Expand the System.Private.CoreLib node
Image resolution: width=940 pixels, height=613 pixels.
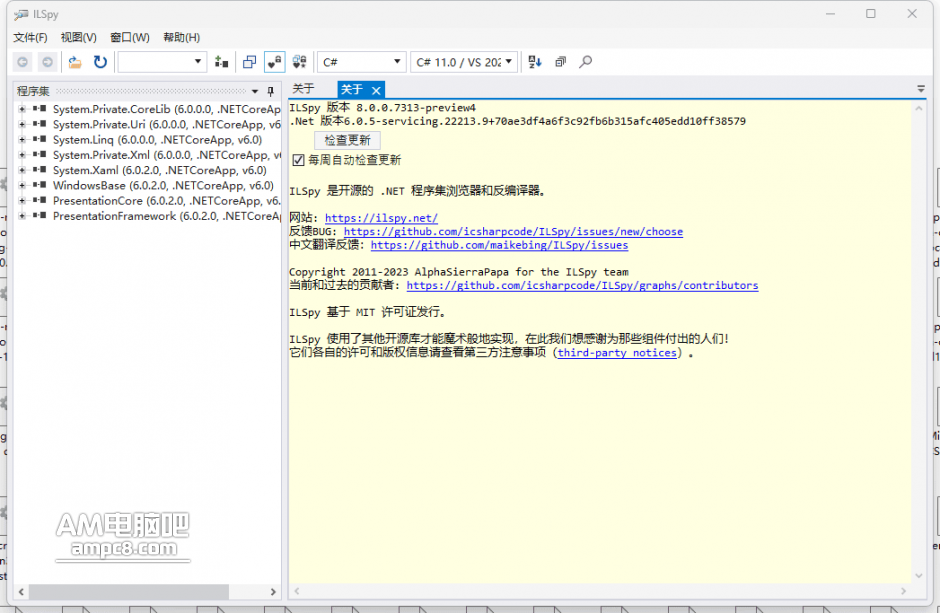coord(22,109)
